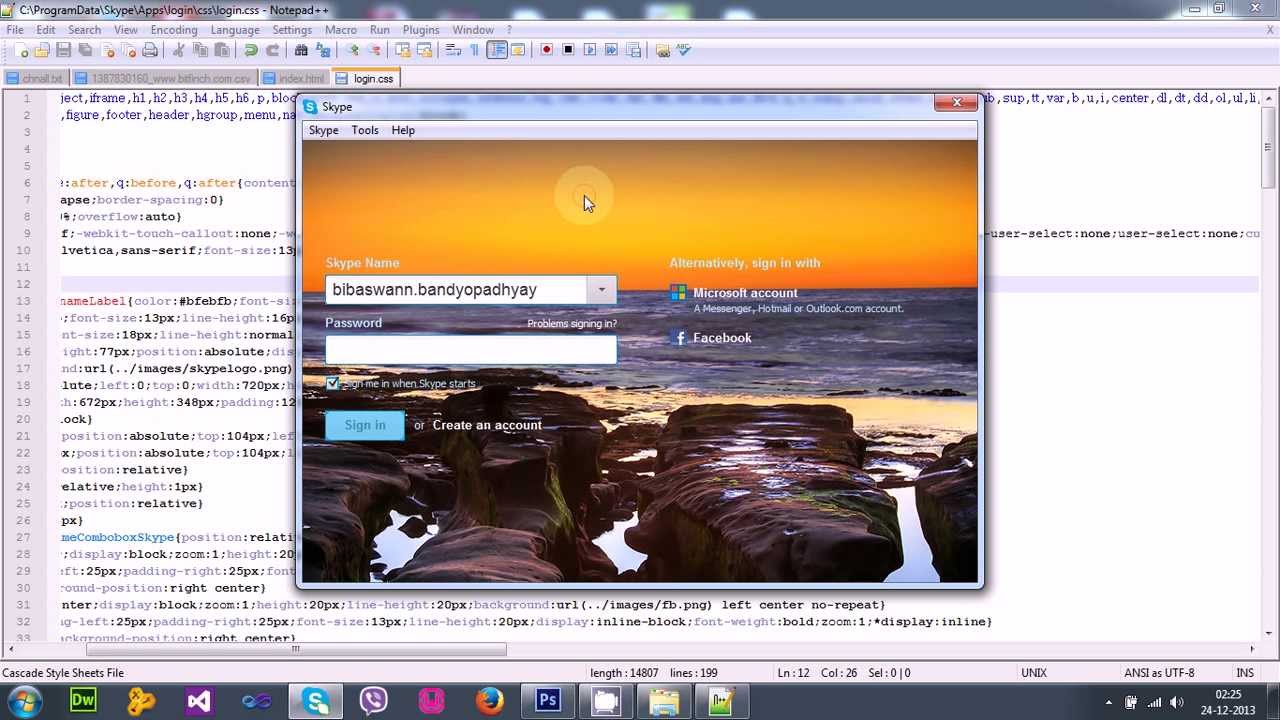The image size is (1280, 720).
Task: Click the Save toolbar icon in Notepad++
Action: pyautogui.click(x=63, y=50)
